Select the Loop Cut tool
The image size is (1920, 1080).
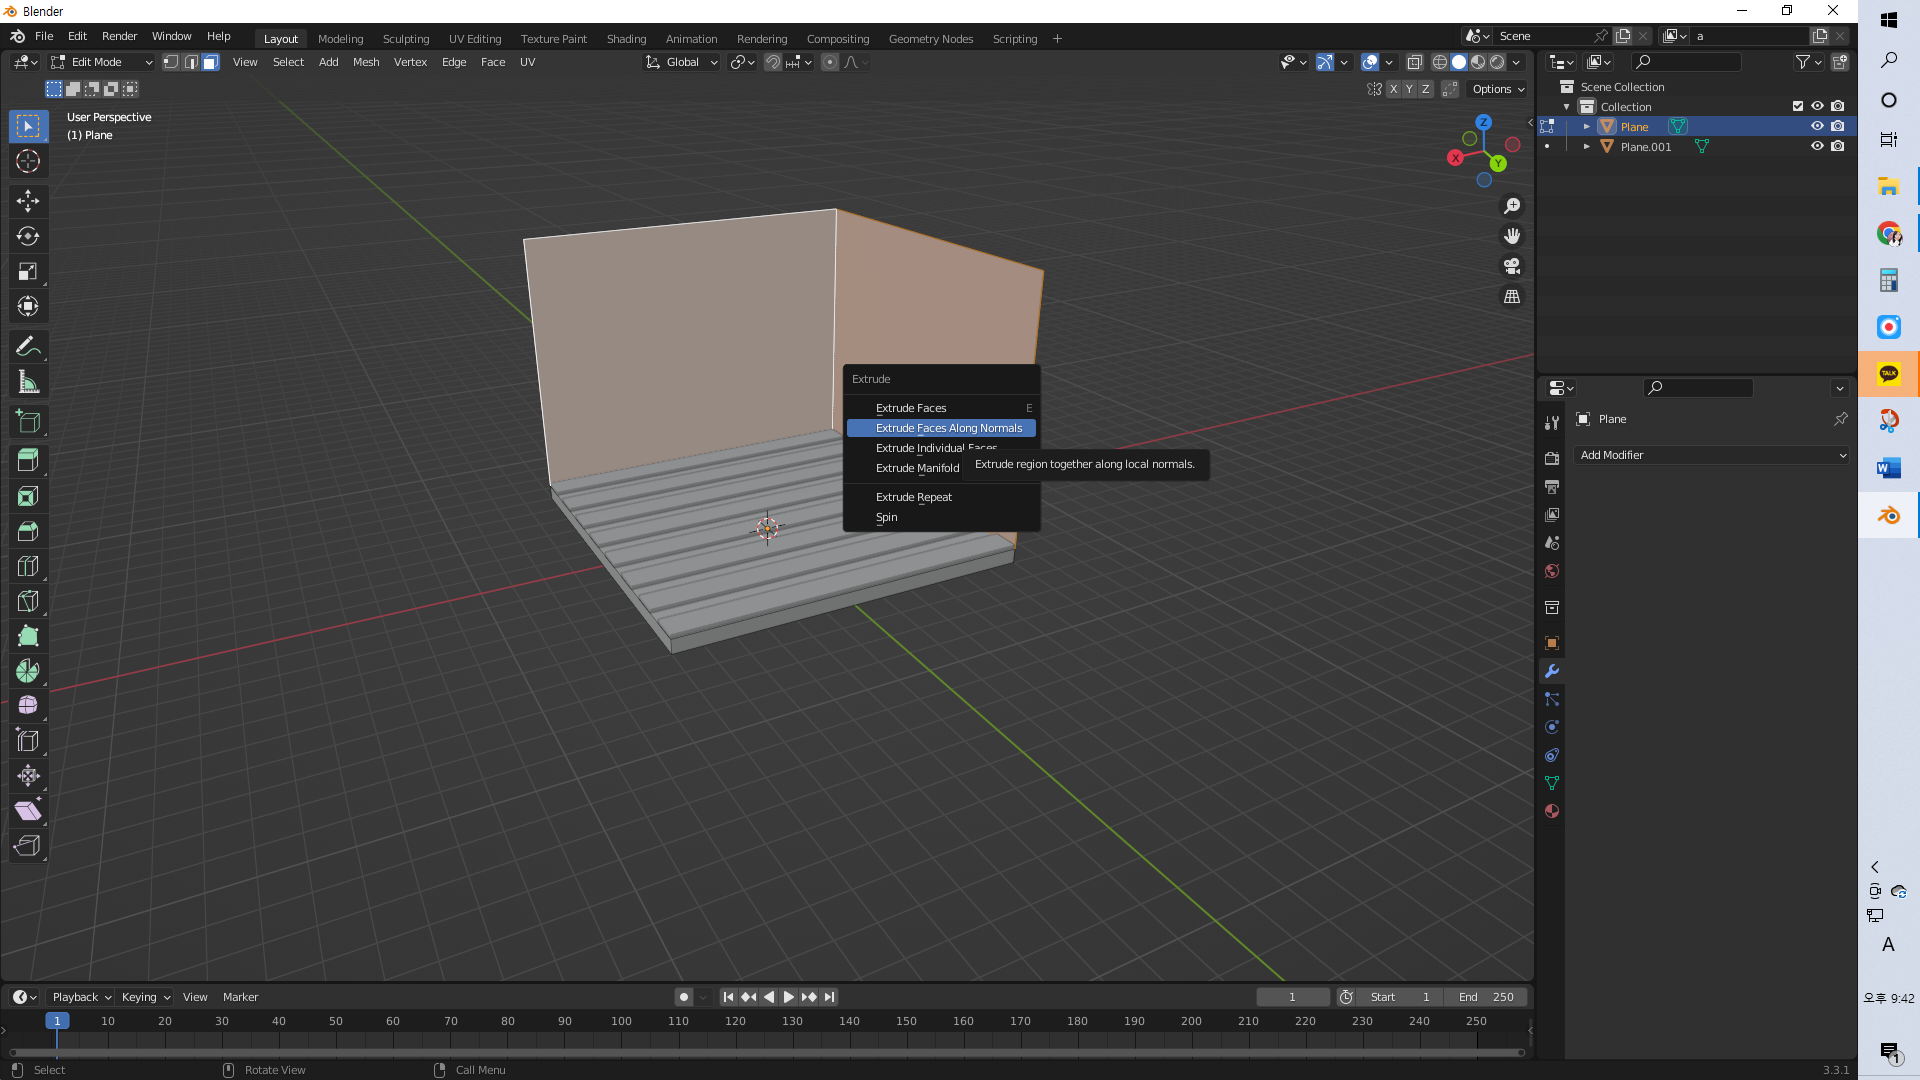click(28, 566)
